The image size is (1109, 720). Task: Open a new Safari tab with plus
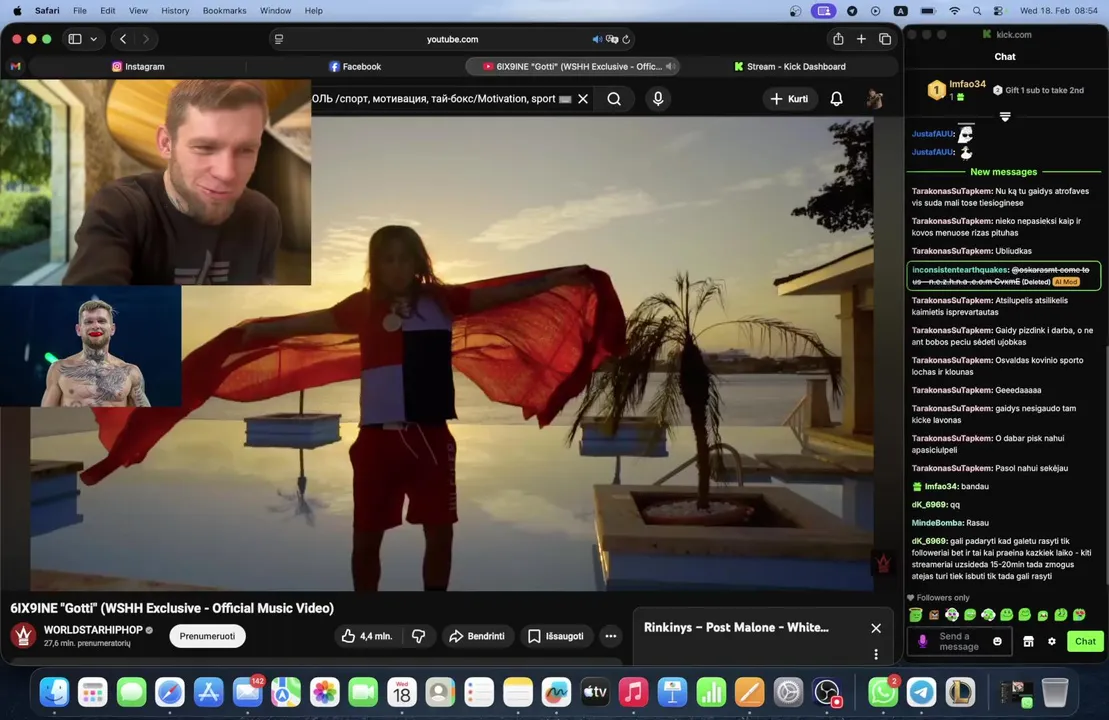click(861, 39)
